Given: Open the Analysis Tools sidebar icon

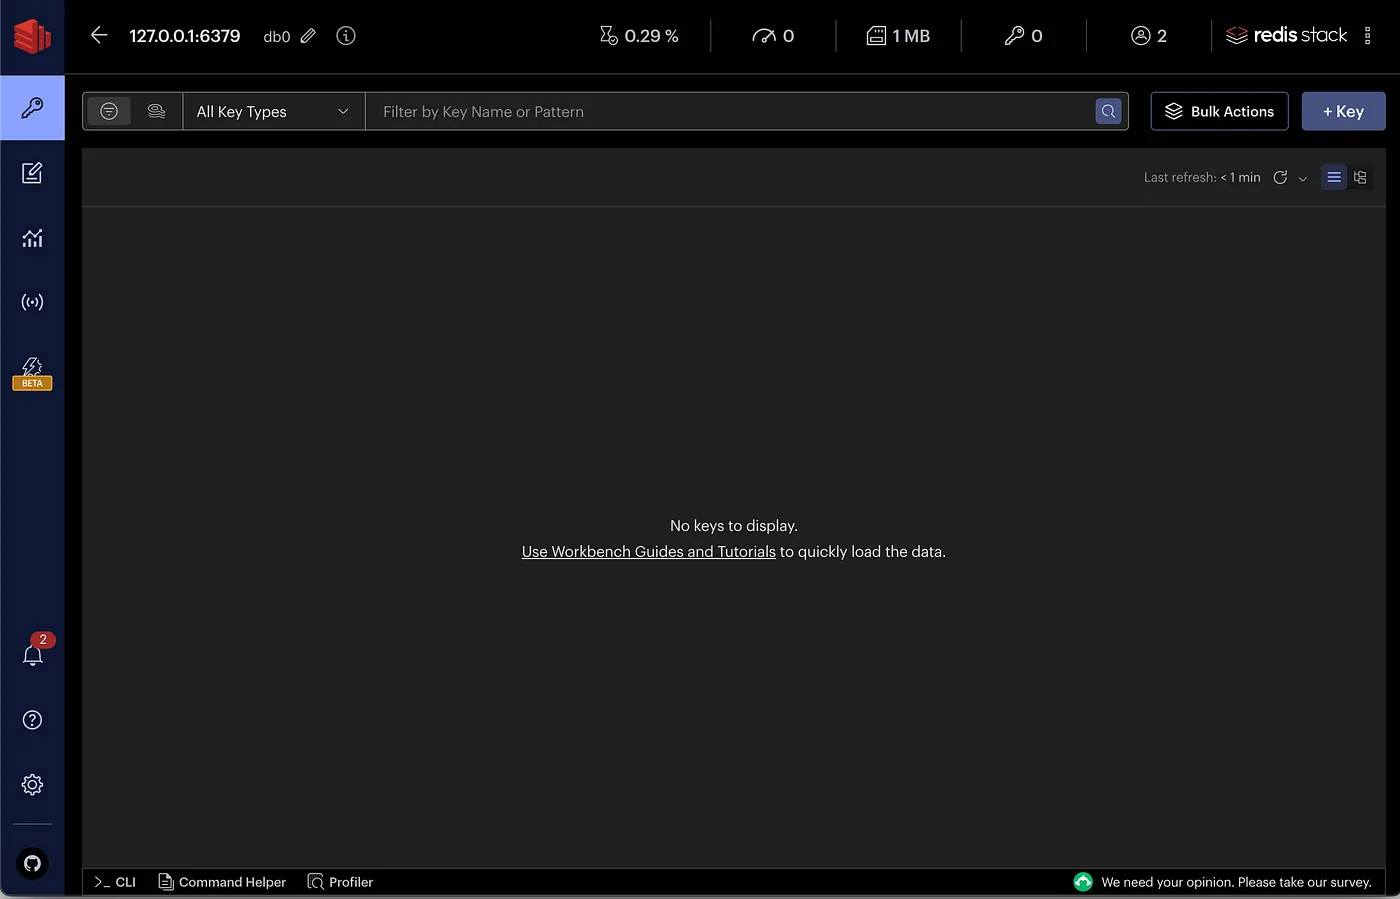Looking at the screenshot, I should 32,238.
